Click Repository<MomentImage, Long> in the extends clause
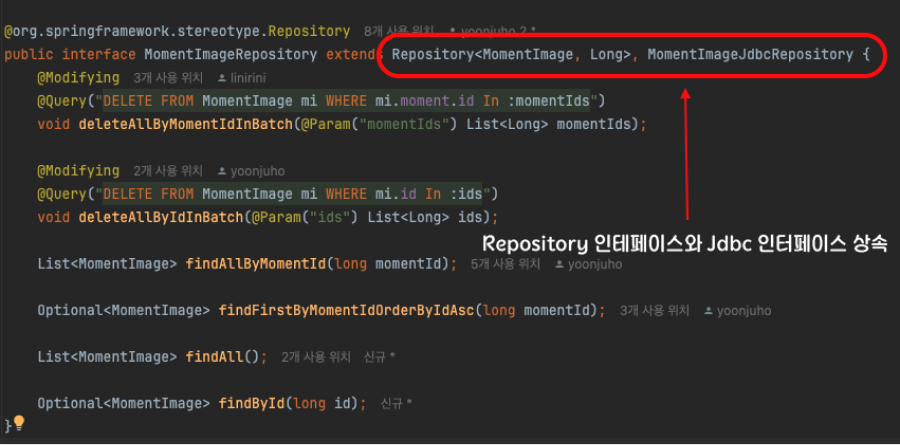 [x=513, y=55]
